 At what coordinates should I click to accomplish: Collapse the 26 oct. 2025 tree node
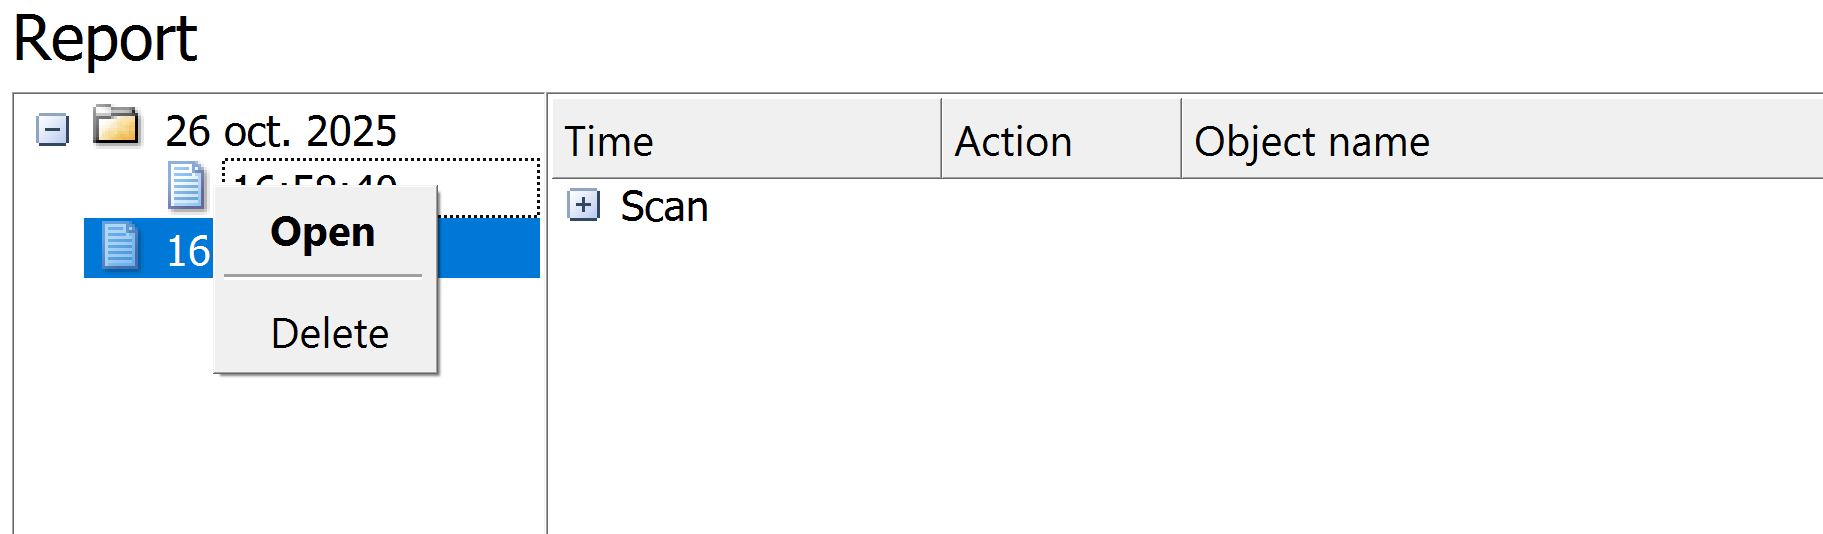click(x=52, y=129)
